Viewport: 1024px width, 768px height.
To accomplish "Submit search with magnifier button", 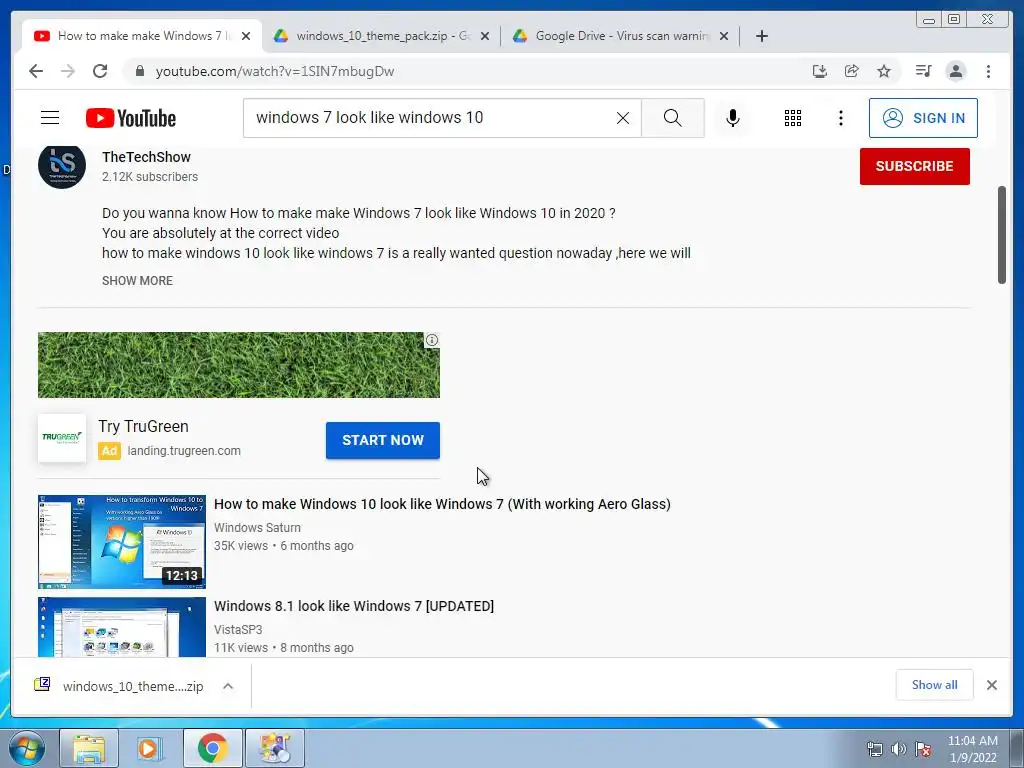I will [673, 118].
